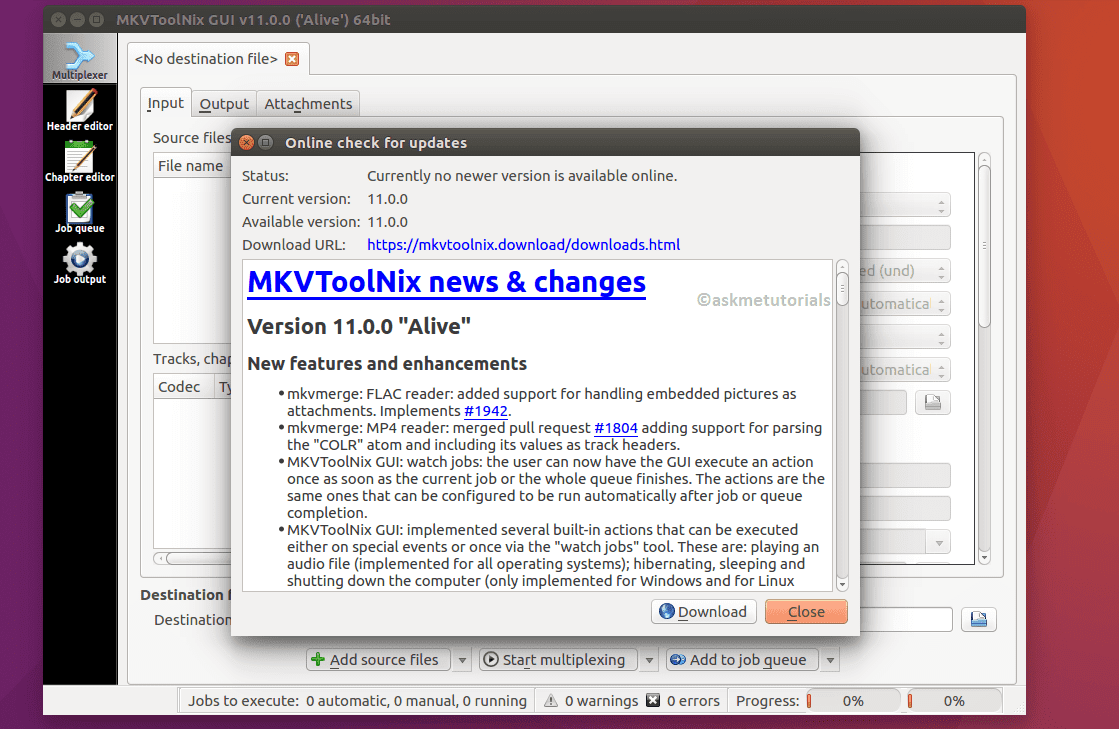The height and width of the screenshot is (729, 1119).
Task: Click Add source files button
Action: tap(378, 661)
